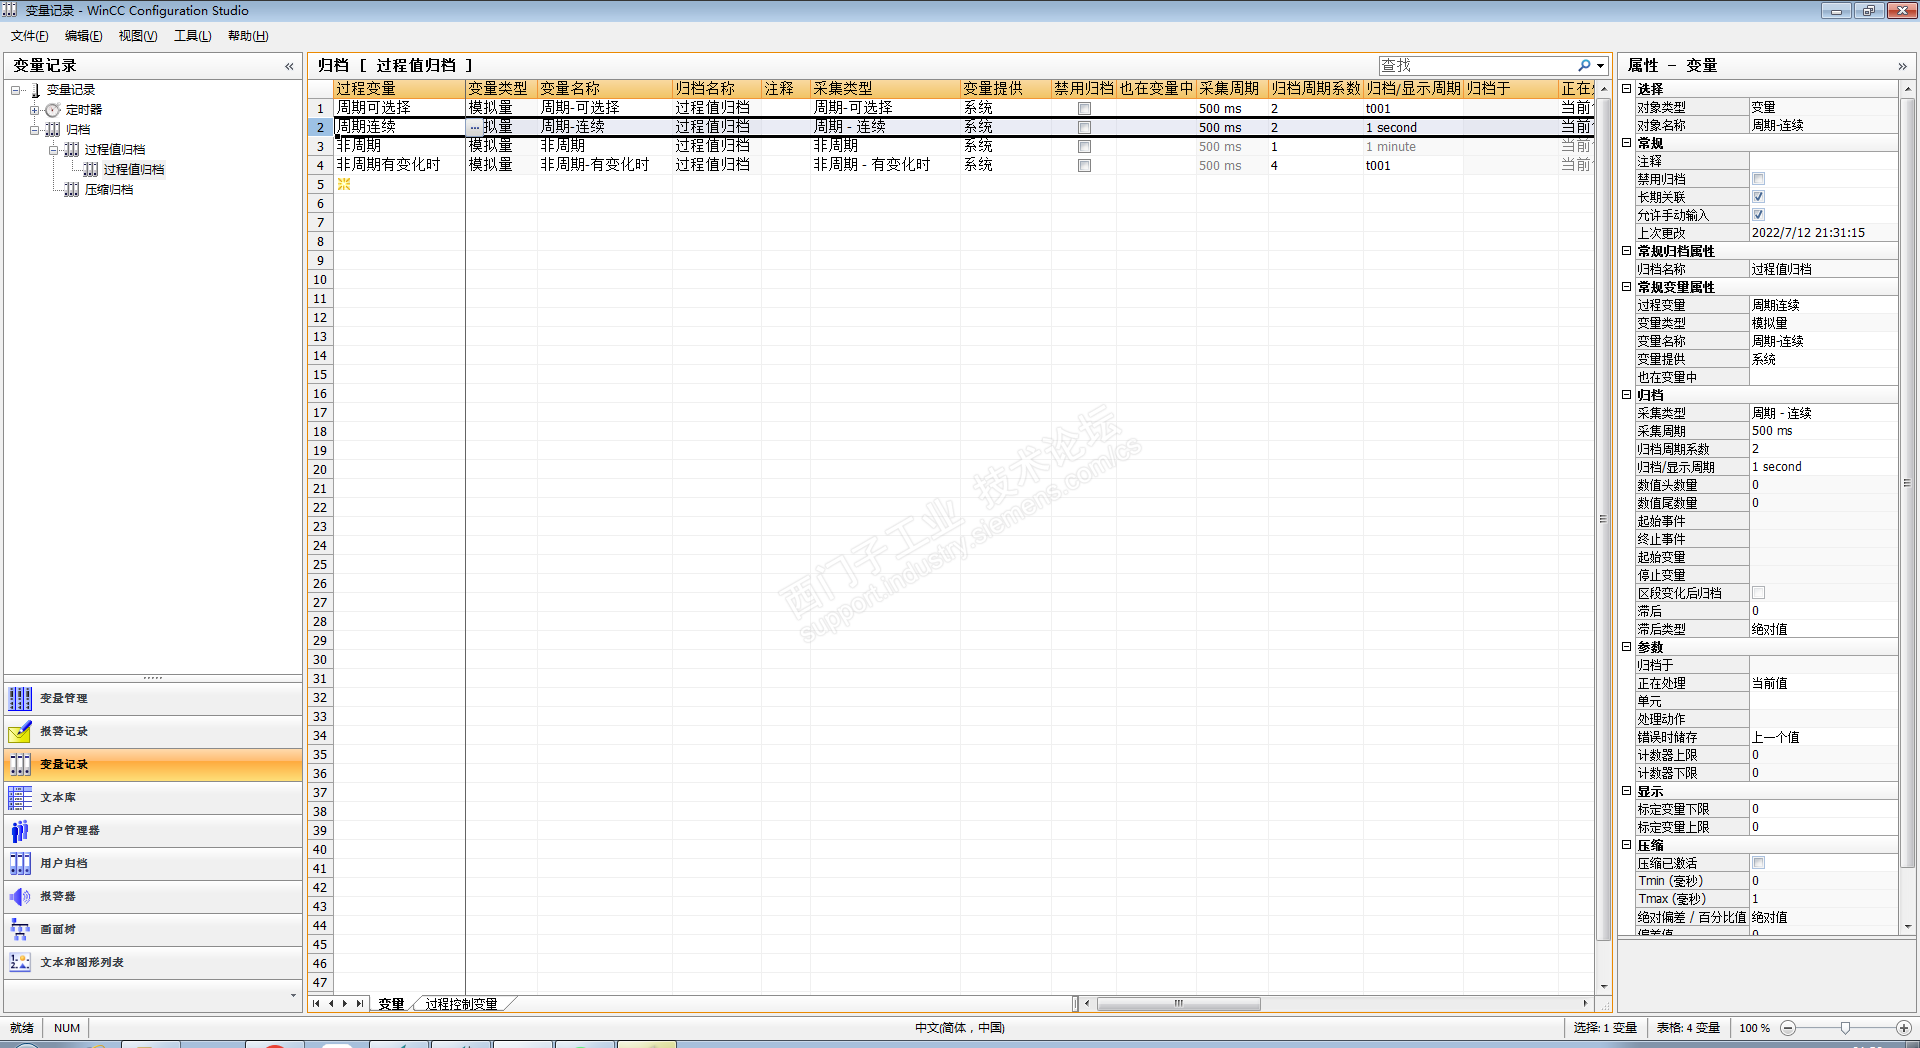Click the 采集周期 column header
This screenshot has width=1920, height=1048.
pyautogui.click(x=1232, y=89)
